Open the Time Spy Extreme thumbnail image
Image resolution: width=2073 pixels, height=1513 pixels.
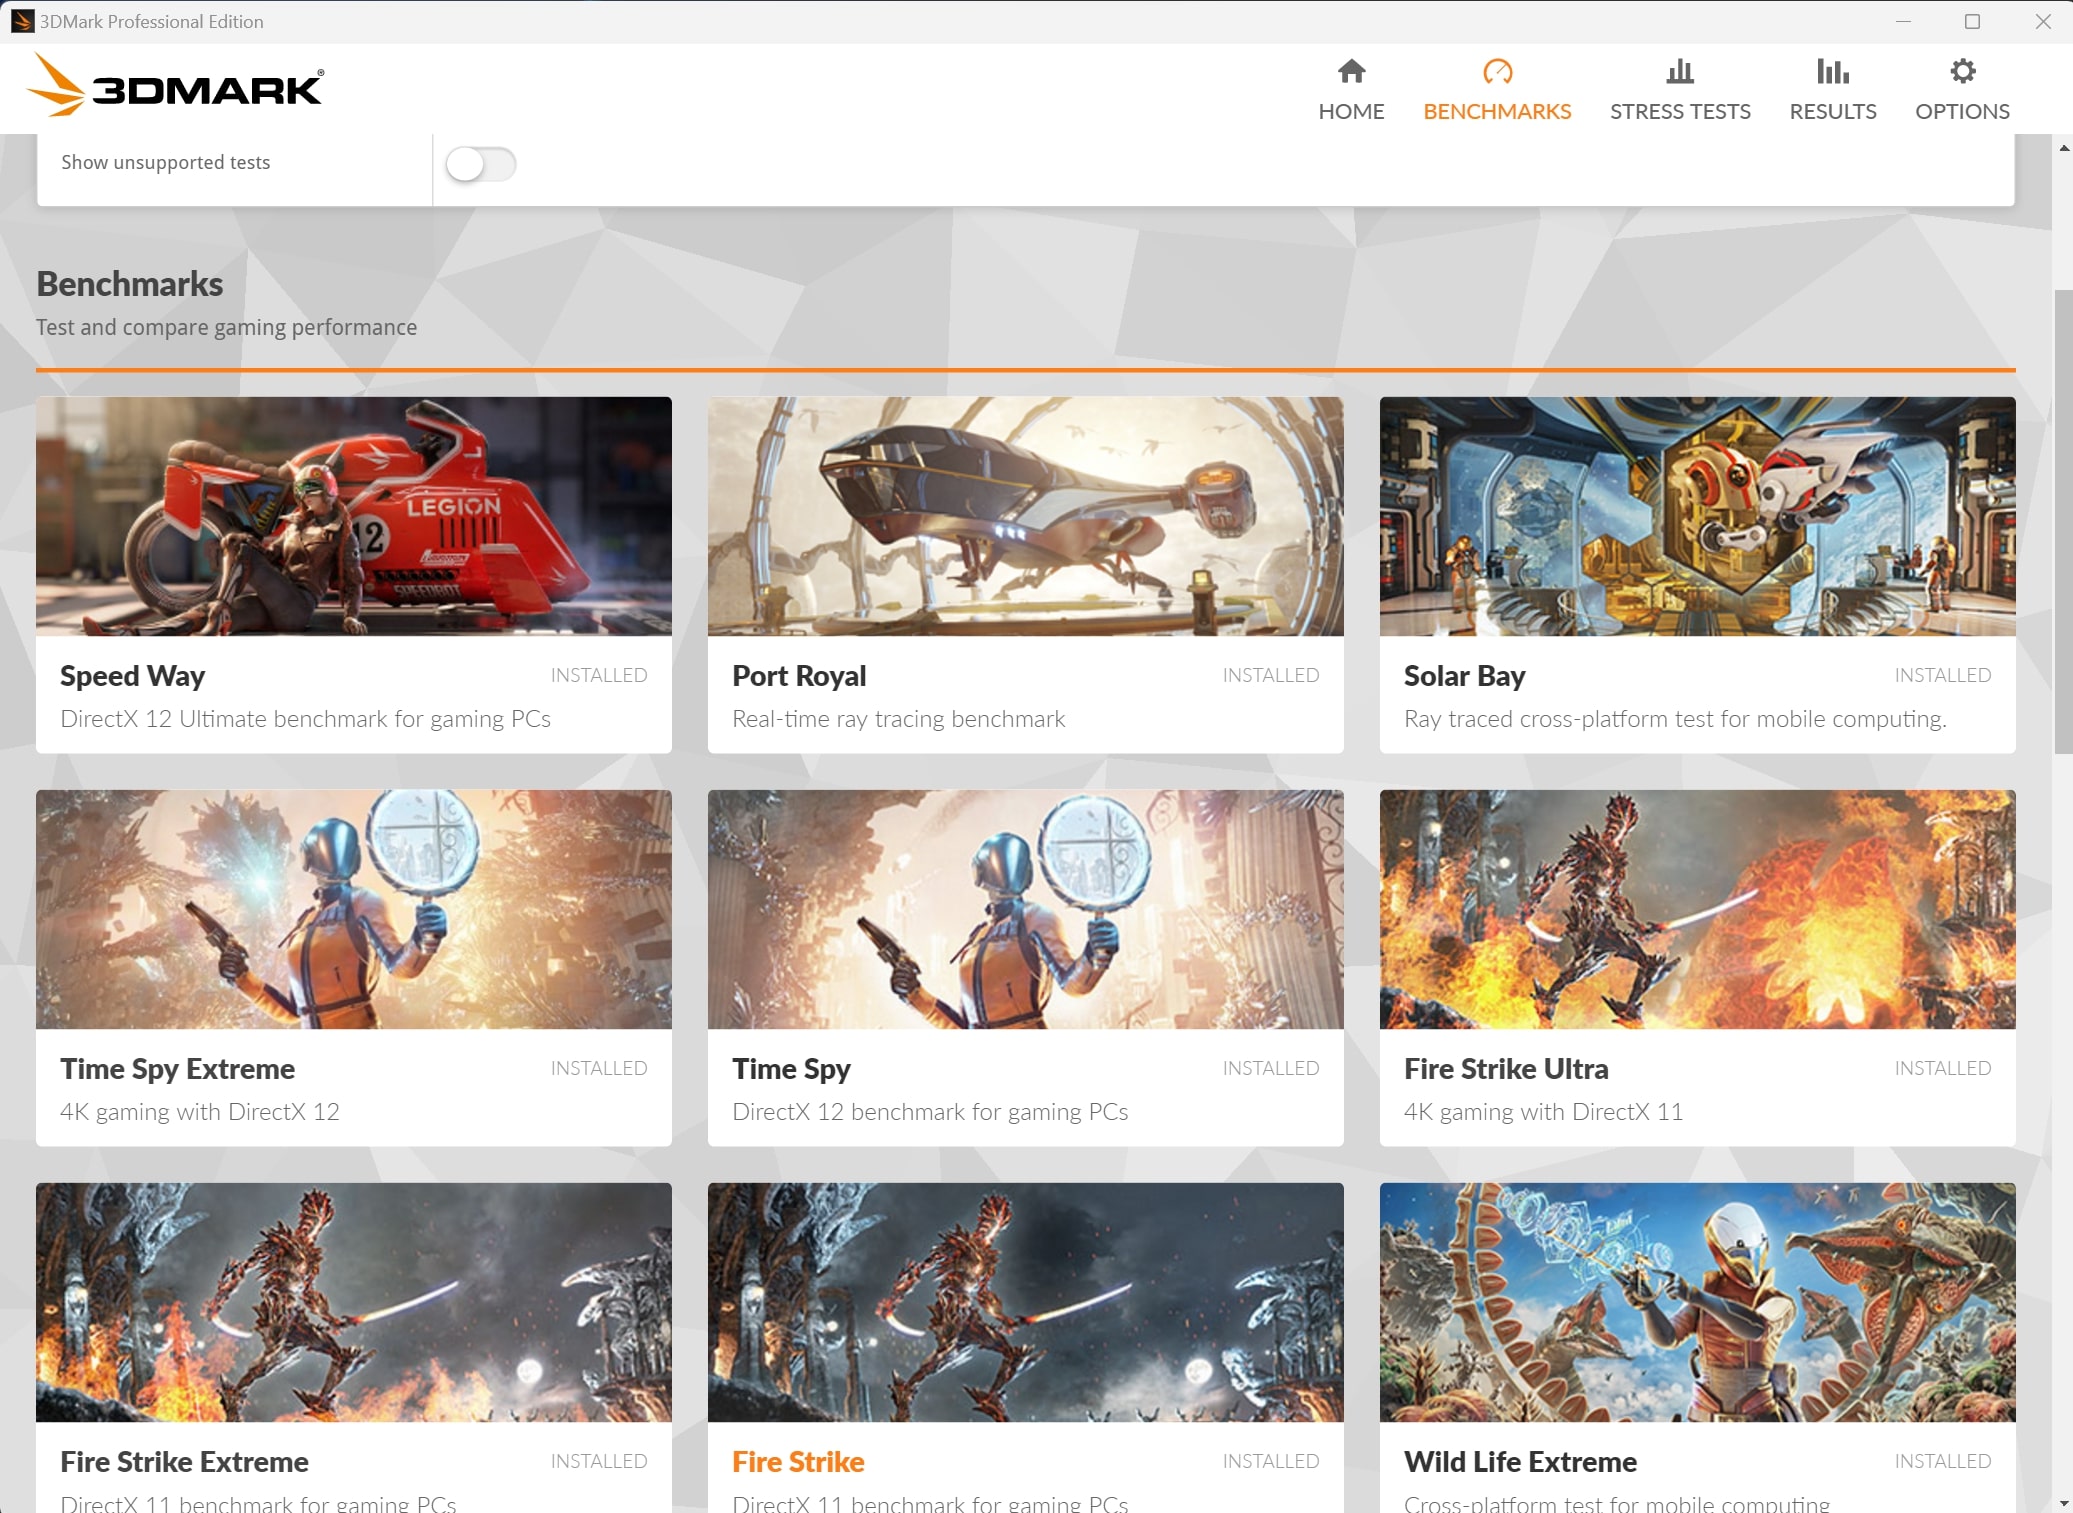[x=354, y=909]
